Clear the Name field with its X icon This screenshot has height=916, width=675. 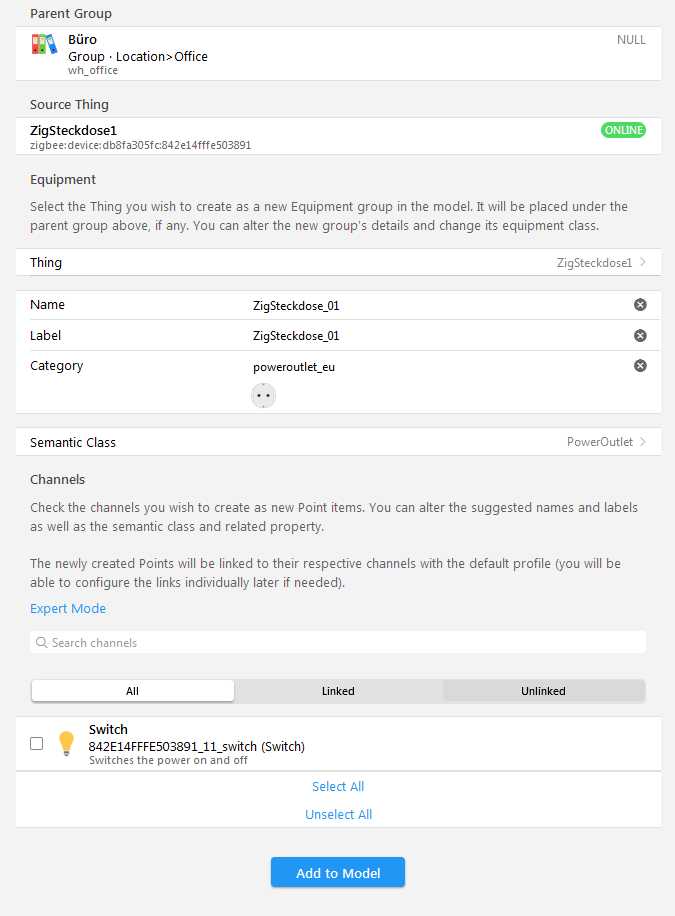tap(640, 305)
